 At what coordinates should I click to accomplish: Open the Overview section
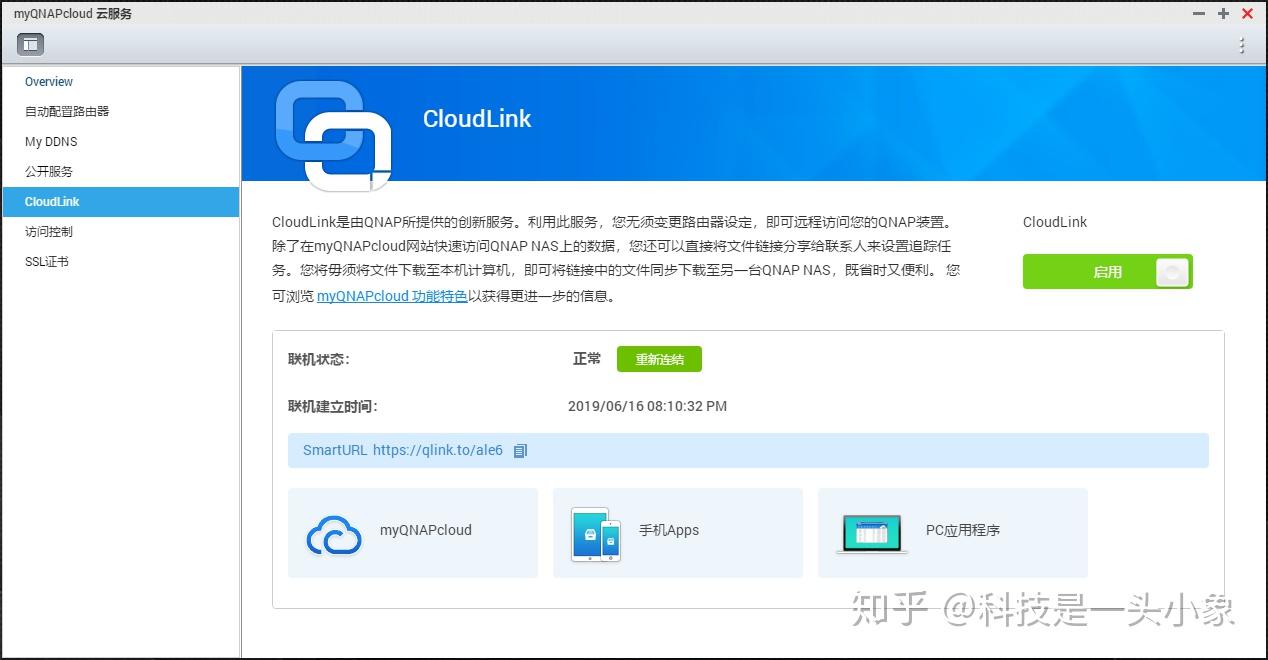pyautogui.click(x=49, y=82)
